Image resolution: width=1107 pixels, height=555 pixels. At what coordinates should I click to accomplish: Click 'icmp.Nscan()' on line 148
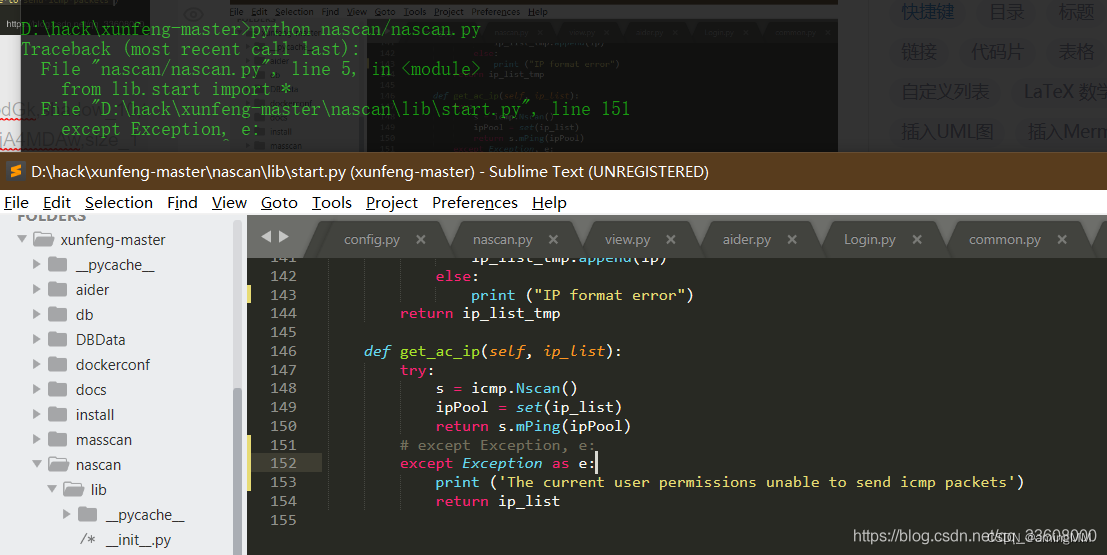pos(525,388)
